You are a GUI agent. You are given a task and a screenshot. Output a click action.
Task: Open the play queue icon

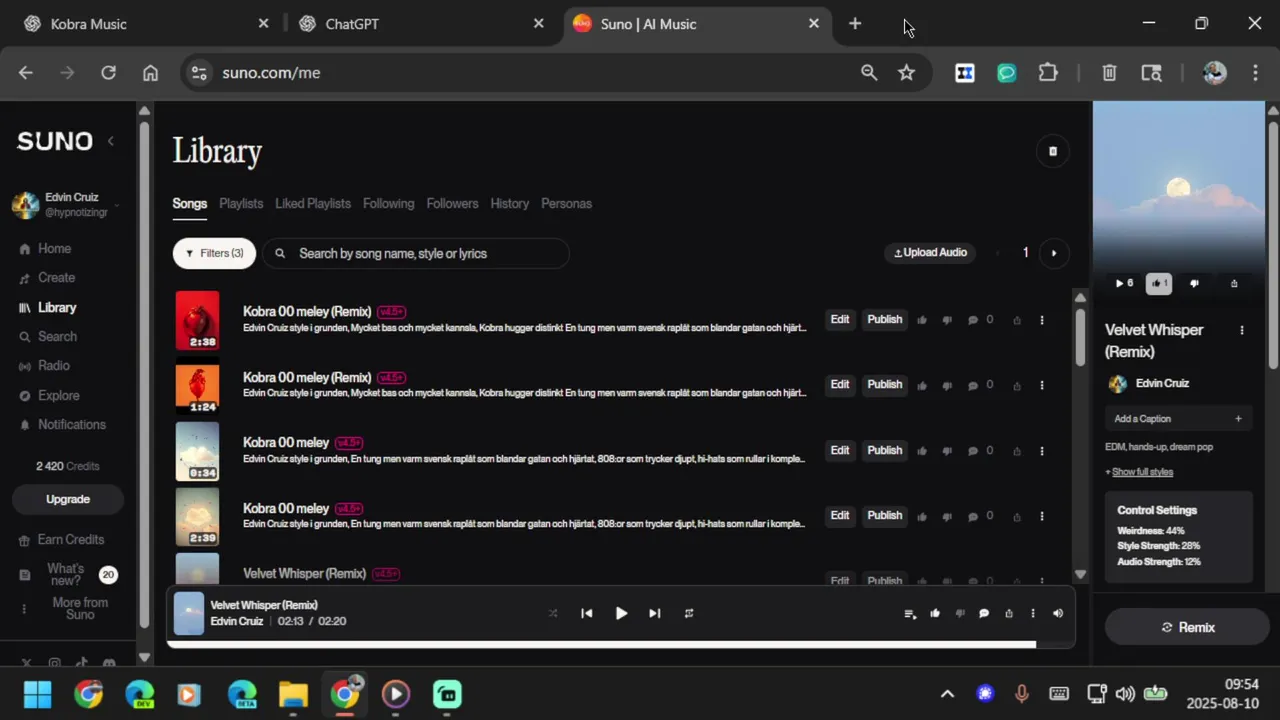tap(910, 614)
